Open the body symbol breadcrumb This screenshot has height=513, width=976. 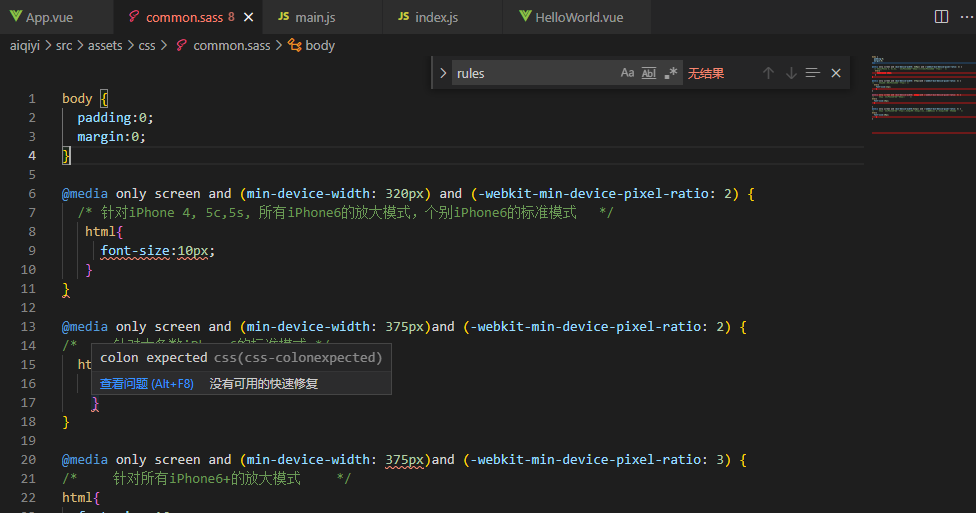(311, 45)
